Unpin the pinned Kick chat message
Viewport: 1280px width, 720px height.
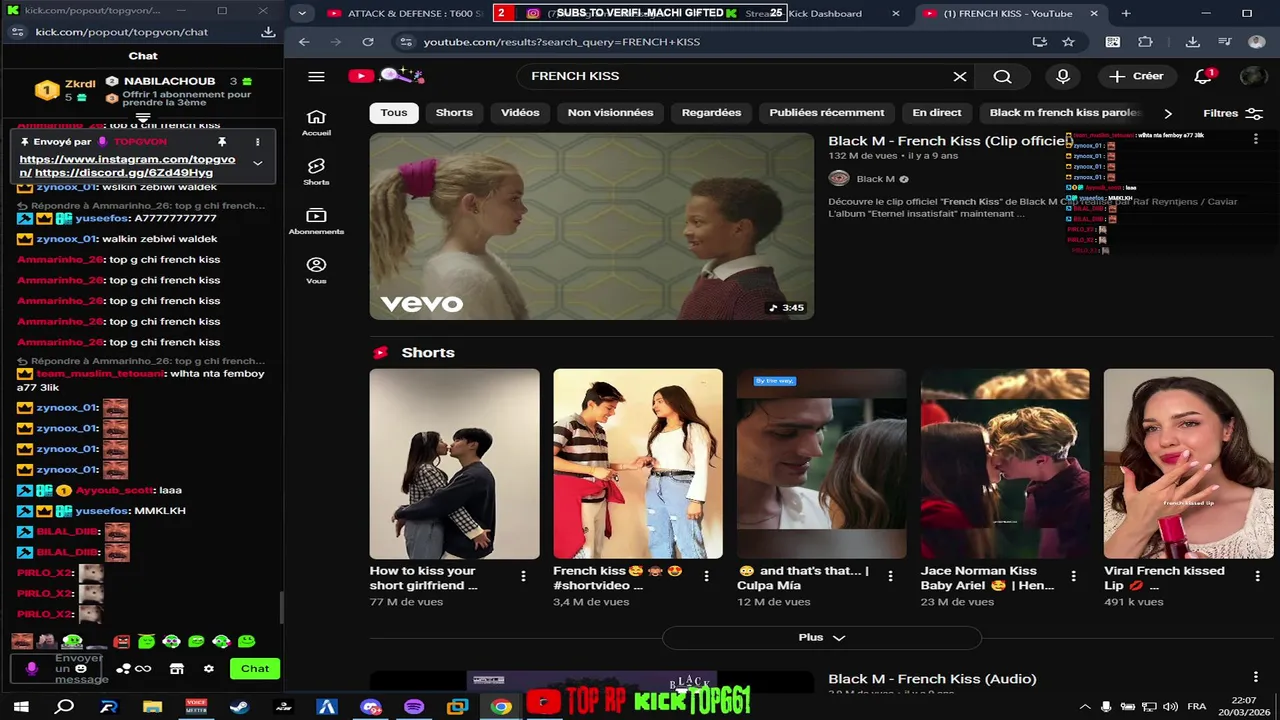[x=222, y=142]
